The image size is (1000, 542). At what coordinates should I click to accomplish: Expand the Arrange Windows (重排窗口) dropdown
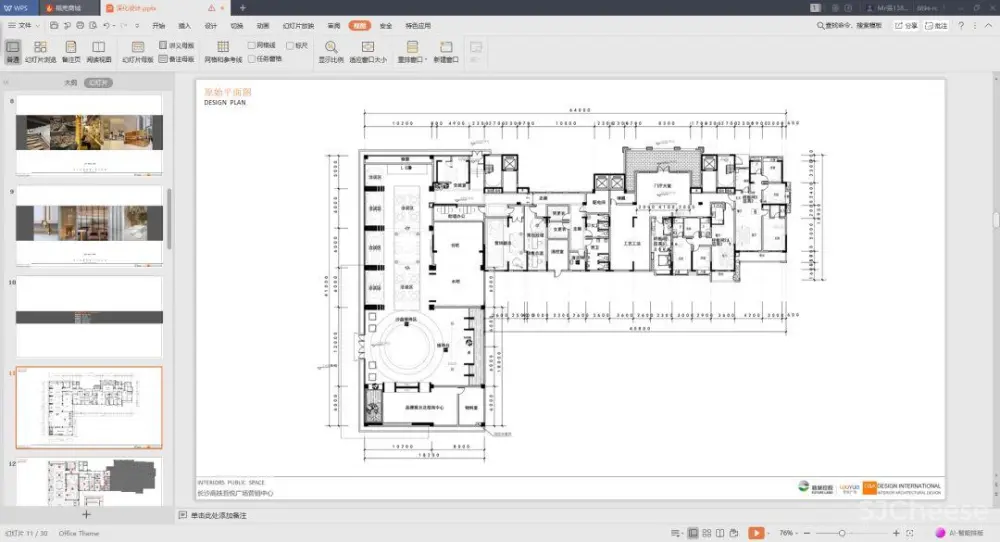[x=411, y=52]
